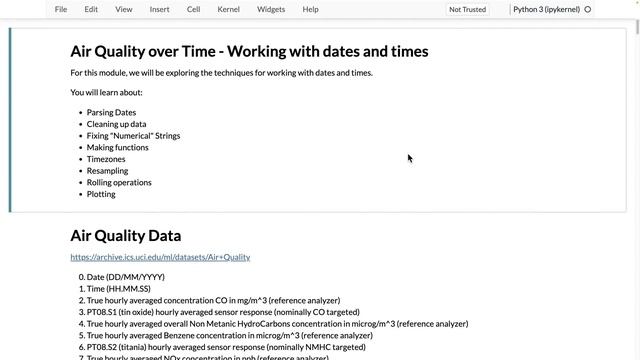Click the 'You will learn about:' text
This screenshot has height=360, width=640.
(107, 93)
